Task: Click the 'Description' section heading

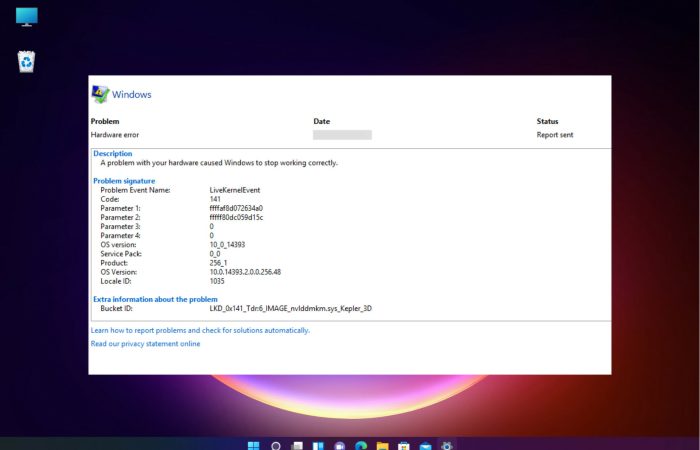Action: click(x=112, y=154)
